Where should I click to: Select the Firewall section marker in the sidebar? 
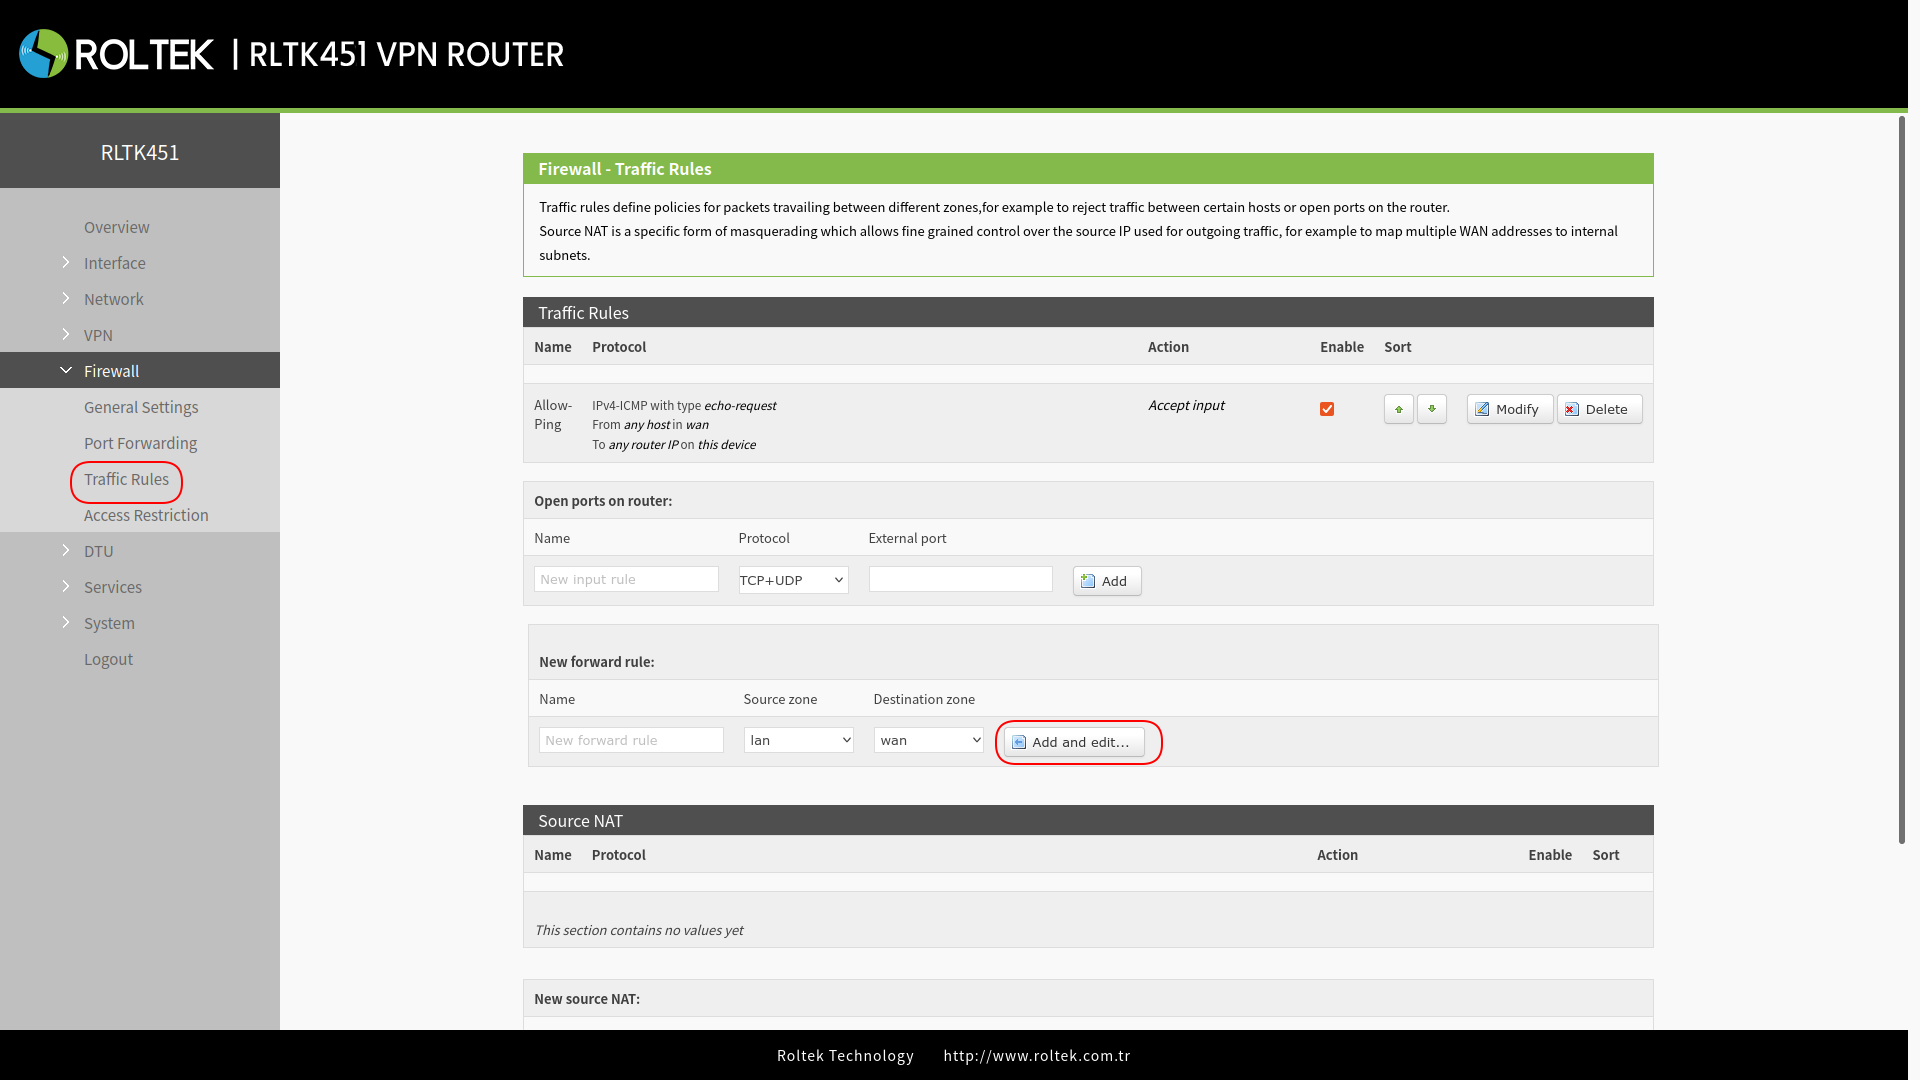pos(66,370)
